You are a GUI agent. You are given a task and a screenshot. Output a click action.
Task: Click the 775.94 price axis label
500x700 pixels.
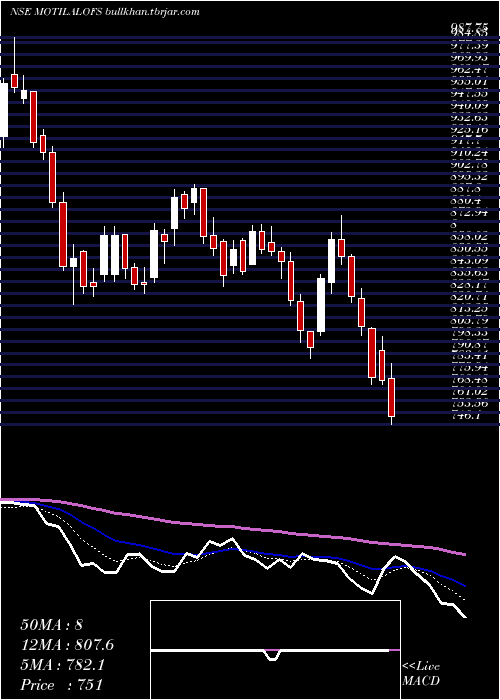pyautogui.click(x=468, y=368)
